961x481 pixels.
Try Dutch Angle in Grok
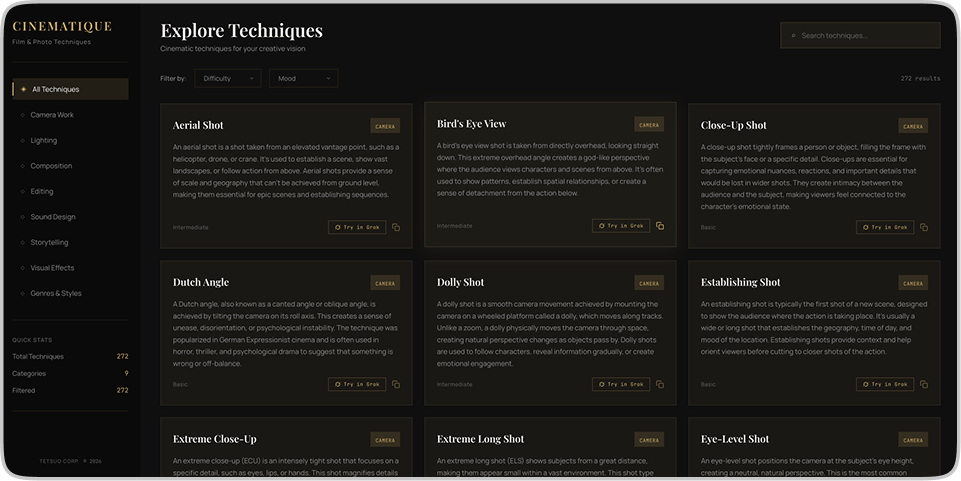pos(357,384)
